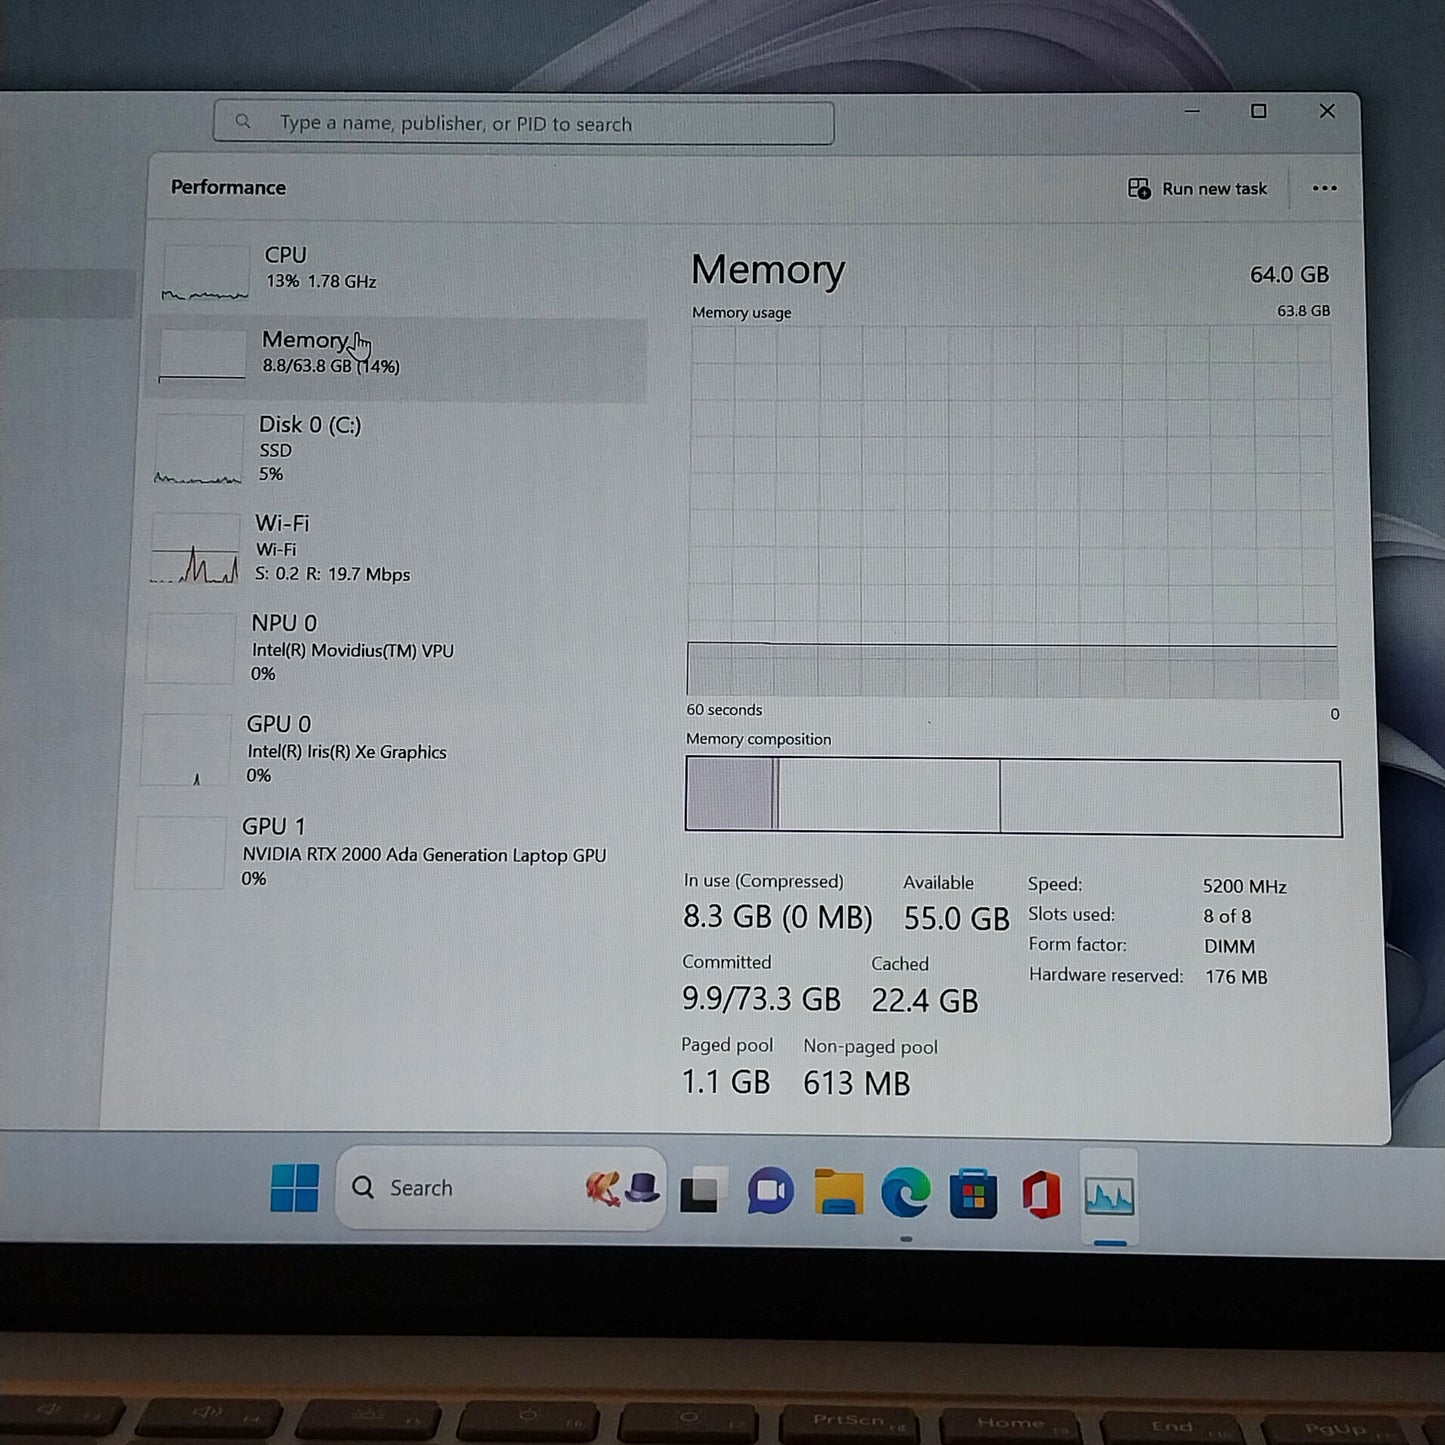
Task: Click the Cached 22.4 GB value
Action: [924, 1001]
